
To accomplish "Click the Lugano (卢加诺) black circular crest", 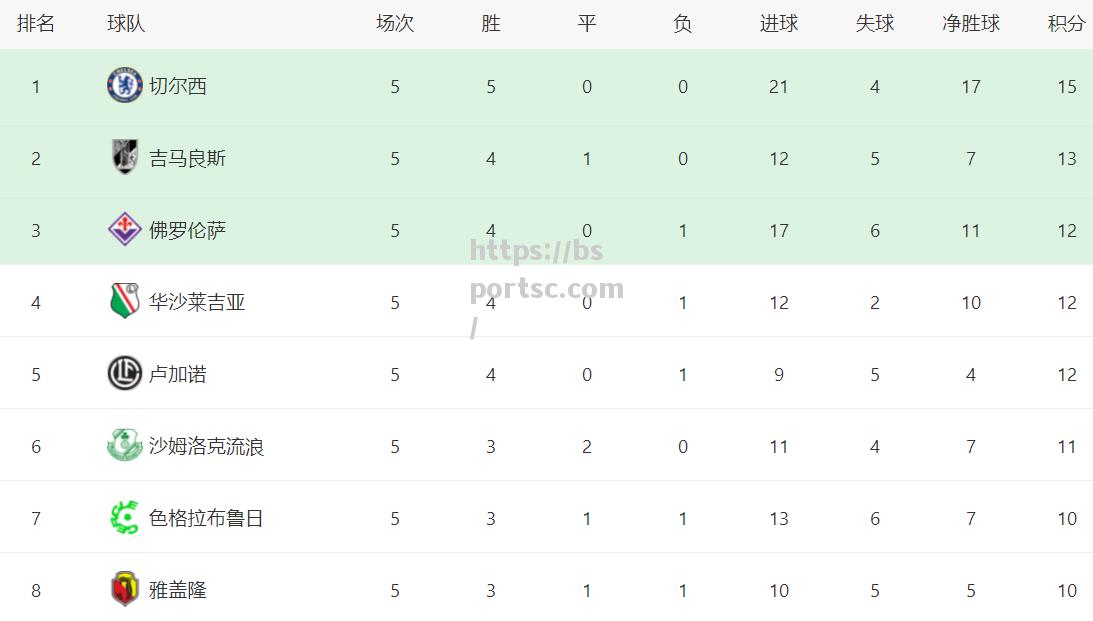I will coord(125,373).
